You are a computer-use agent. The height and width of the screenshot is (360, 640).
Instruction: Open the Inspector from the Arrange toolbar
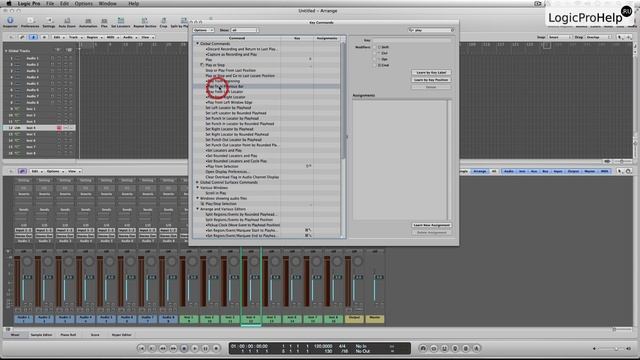[10, 22]
